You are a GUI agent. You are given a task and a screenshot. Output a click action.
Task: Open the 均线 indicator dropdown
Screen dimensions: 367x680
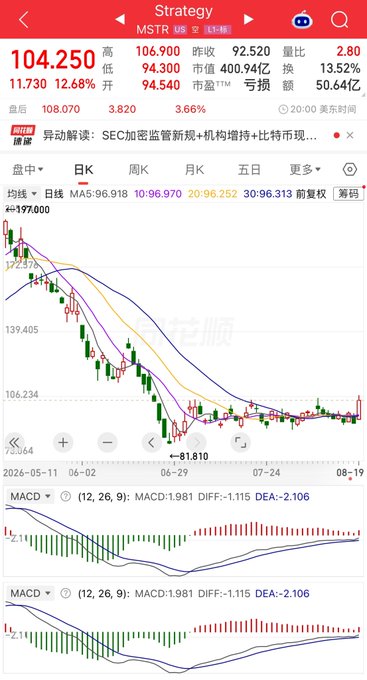tap(22, 194)
